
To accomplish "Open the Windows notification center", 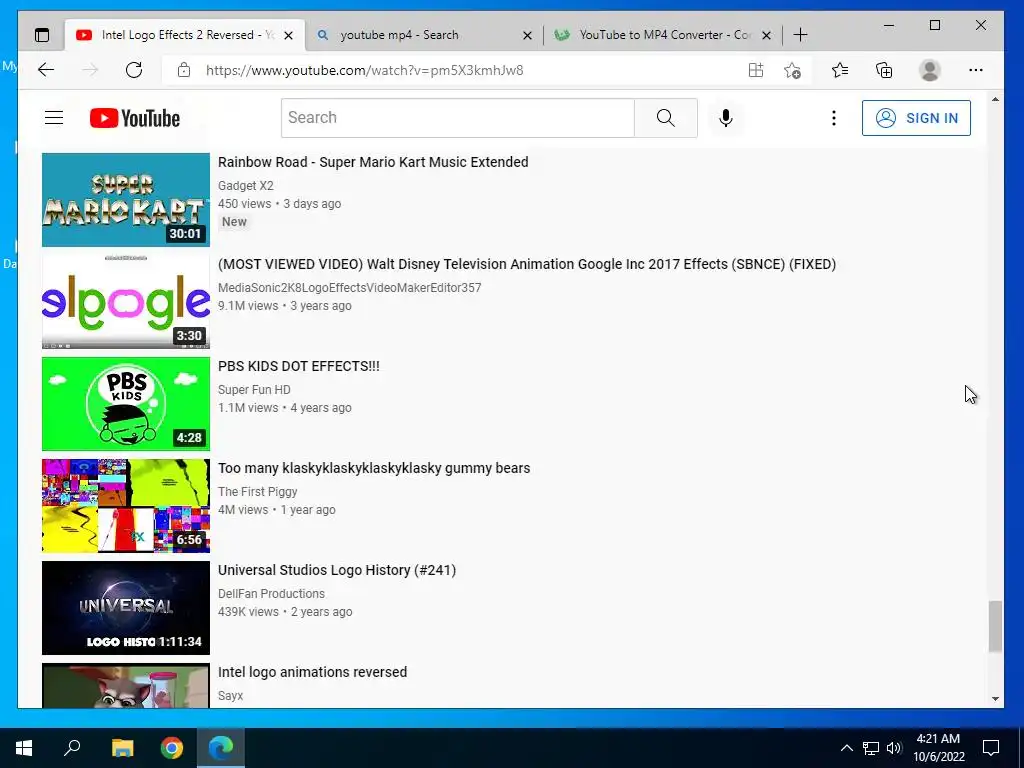I will pos(991,748).
